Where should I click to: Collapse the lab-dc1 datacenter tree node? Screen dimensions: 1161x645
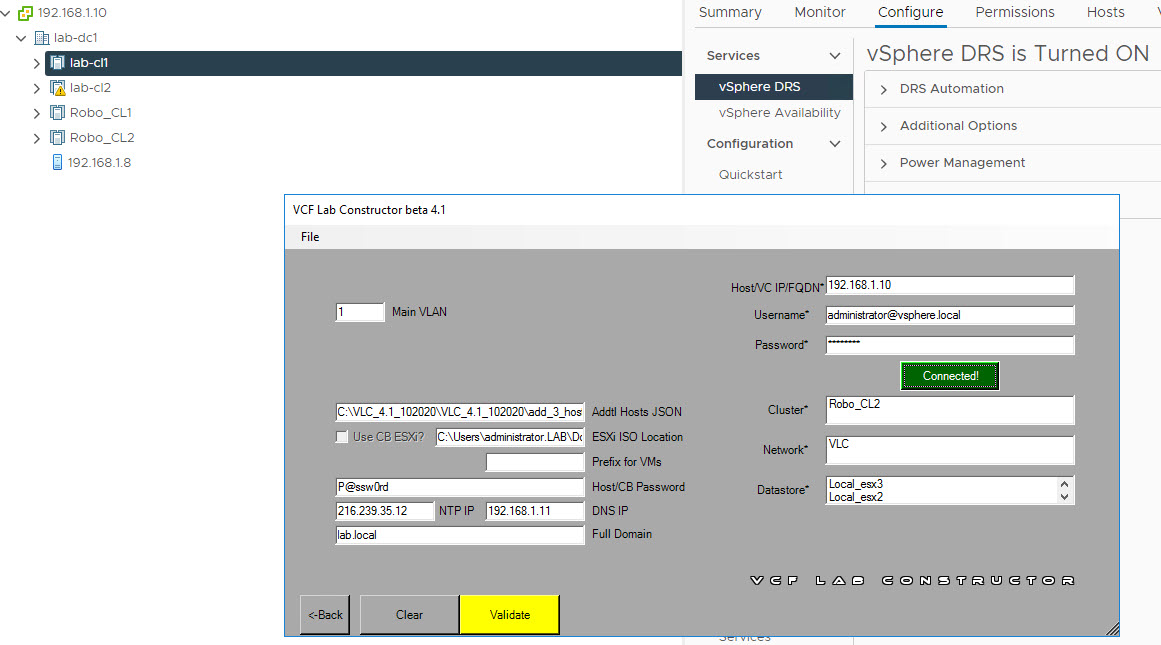pos(21,38)
